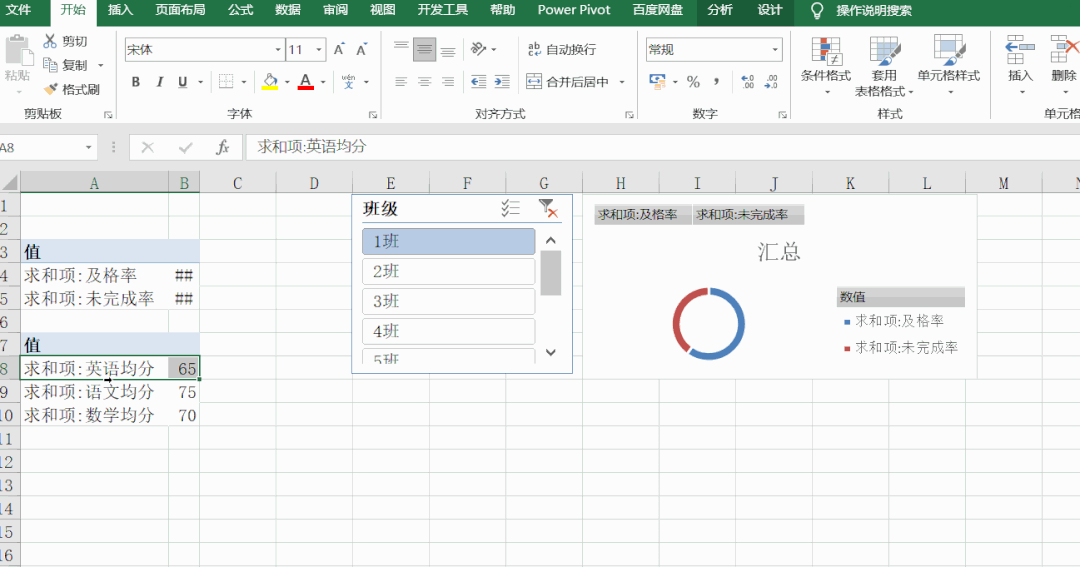The width and height of the screenshot is (1080, 567).
Task: Align text to middle vertically
Action: pyautogui.click(x=424, y=50)
